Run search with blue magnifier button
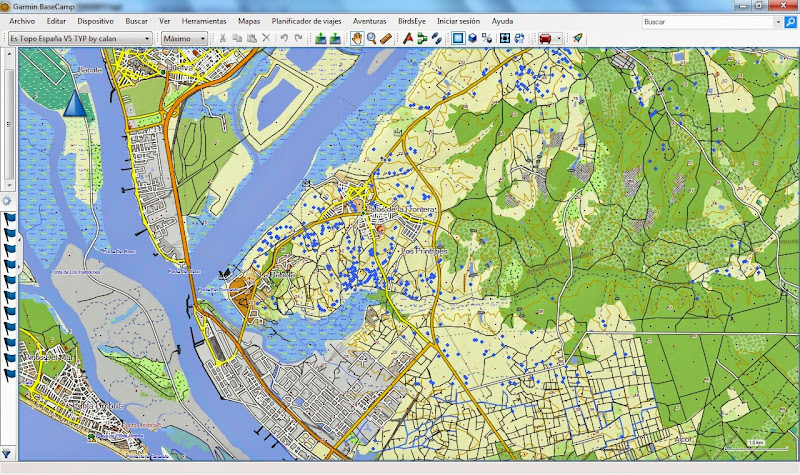 (x=790, y=22)
